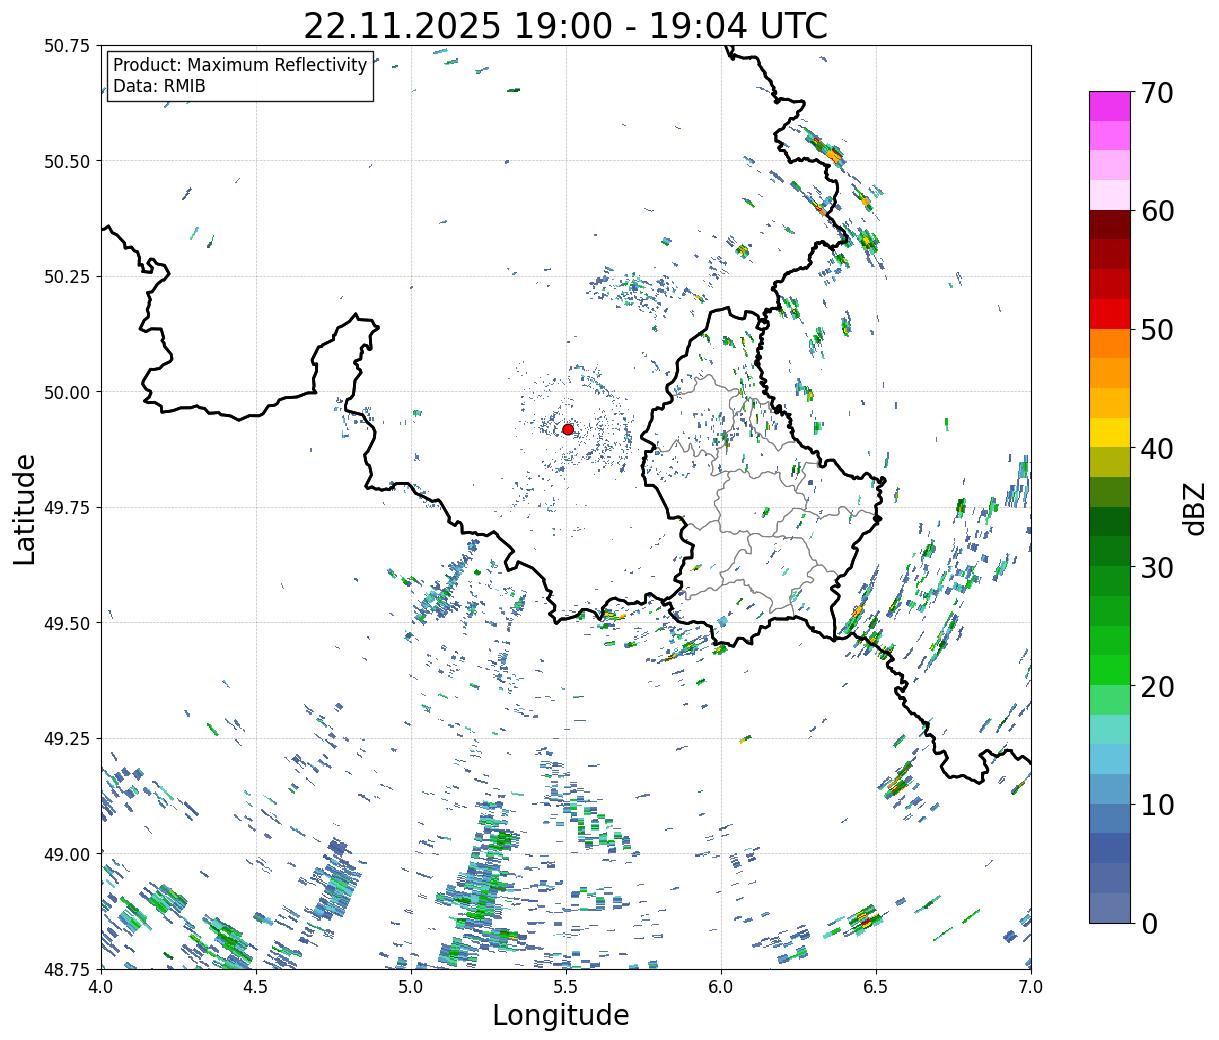This screenshot has width=1219, height=1040.
Task: Click the colorbar tick label 40
Action: coord(1156,449)
